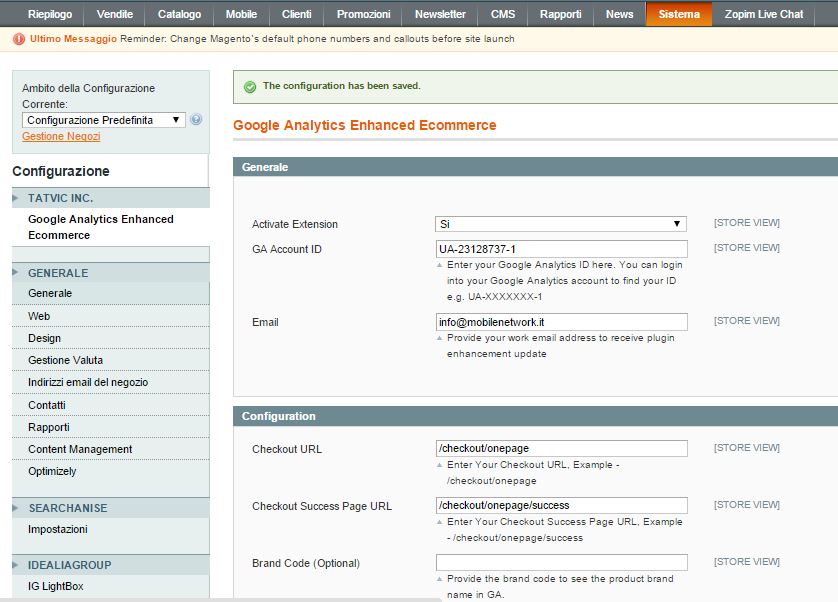The height and width of the screenshot is (602, 838).
Task: Click in the GA Account ID field
Action: pos(561,249)
